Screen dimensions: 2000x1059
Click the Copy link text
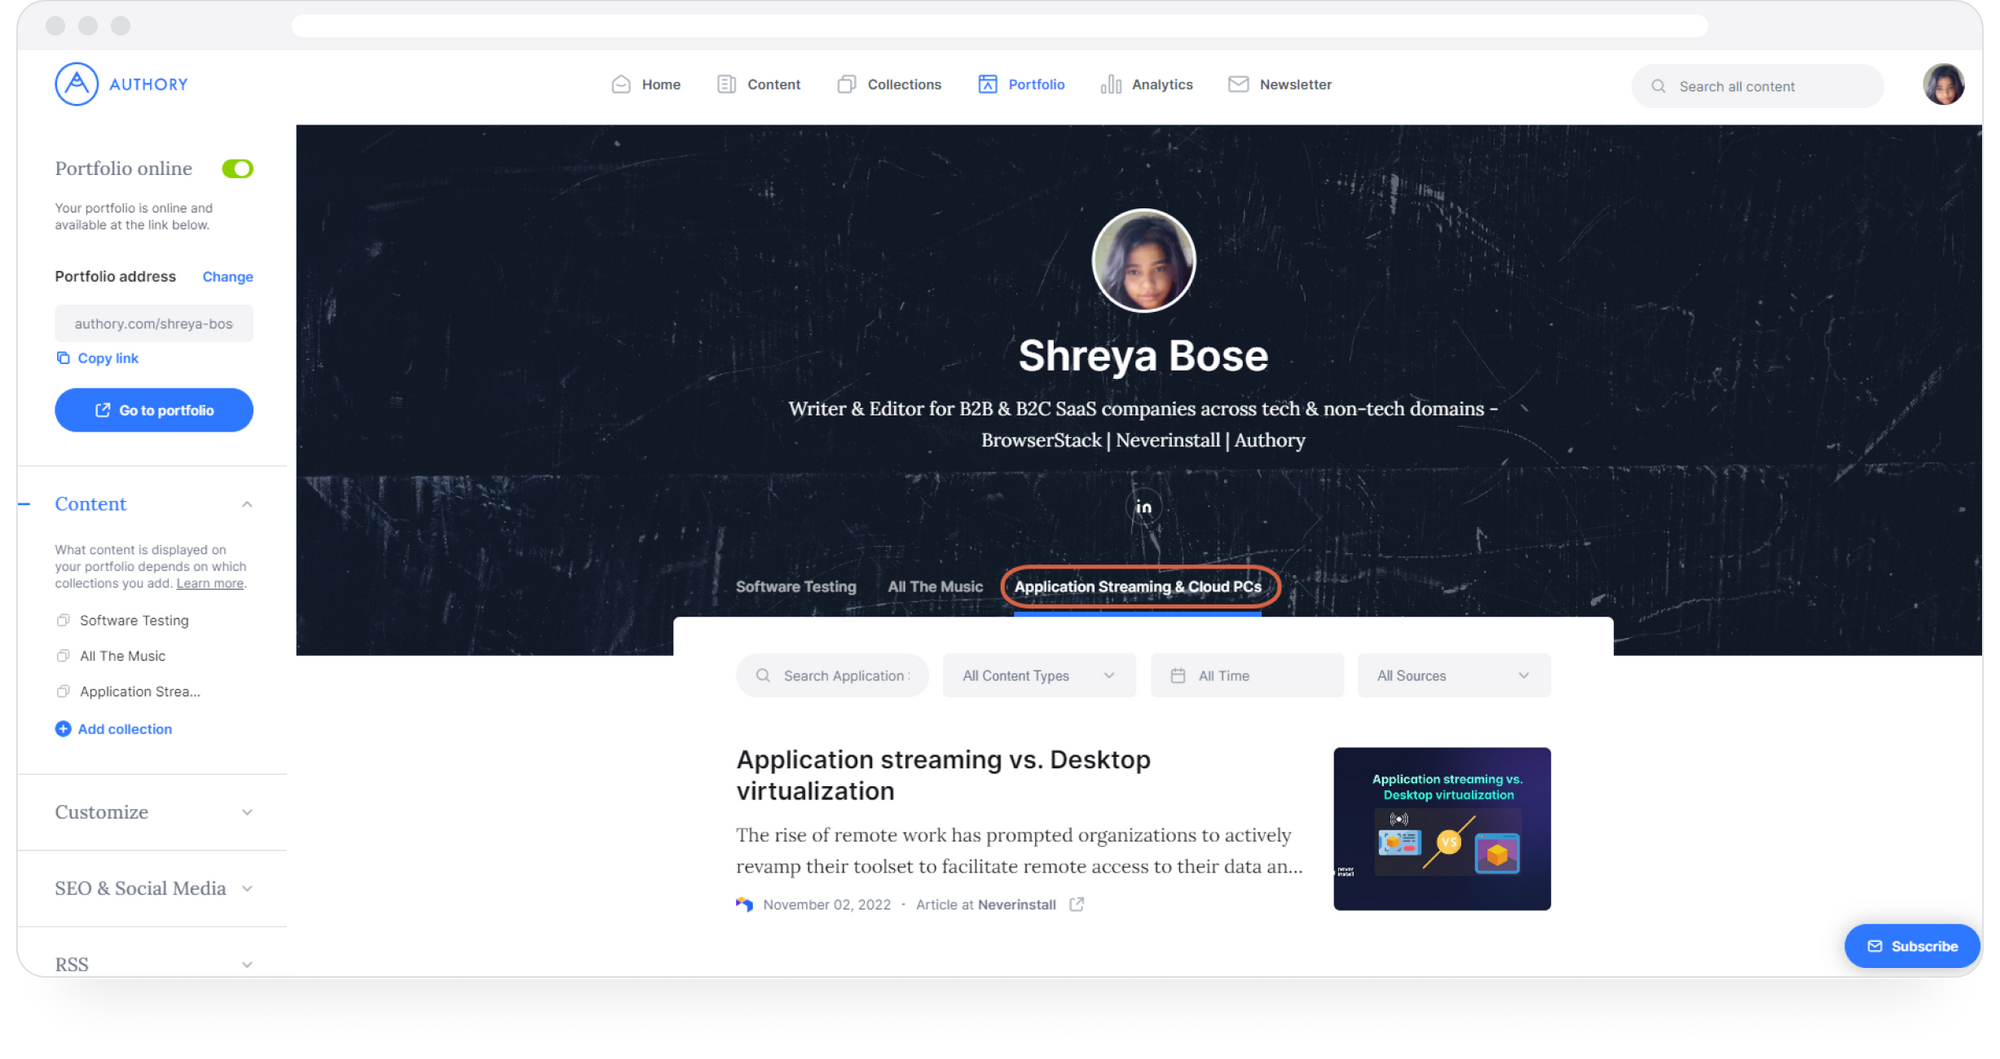108,358
